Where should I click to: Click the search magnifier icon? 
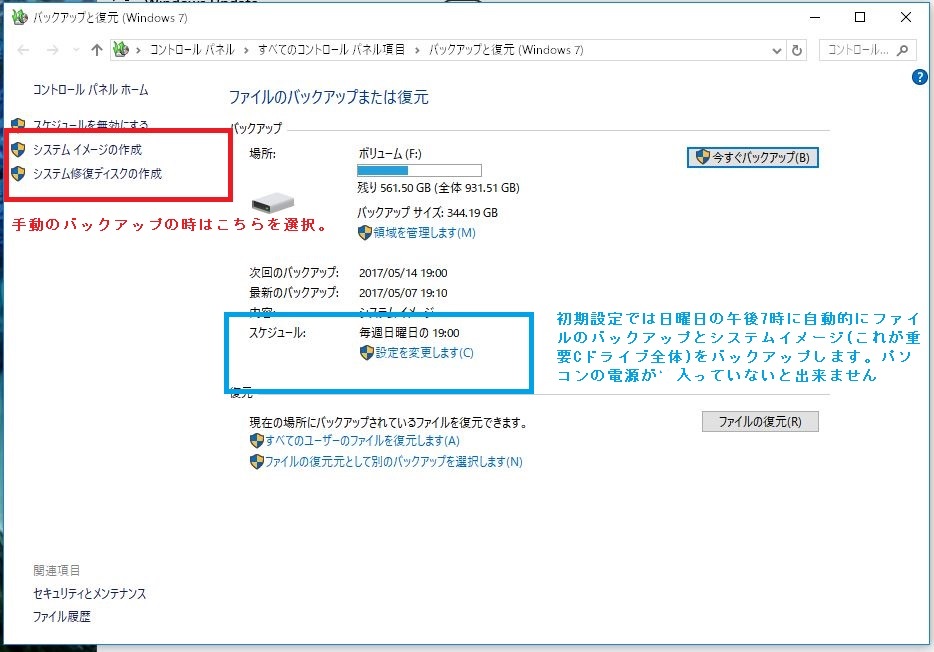(902, 50)
